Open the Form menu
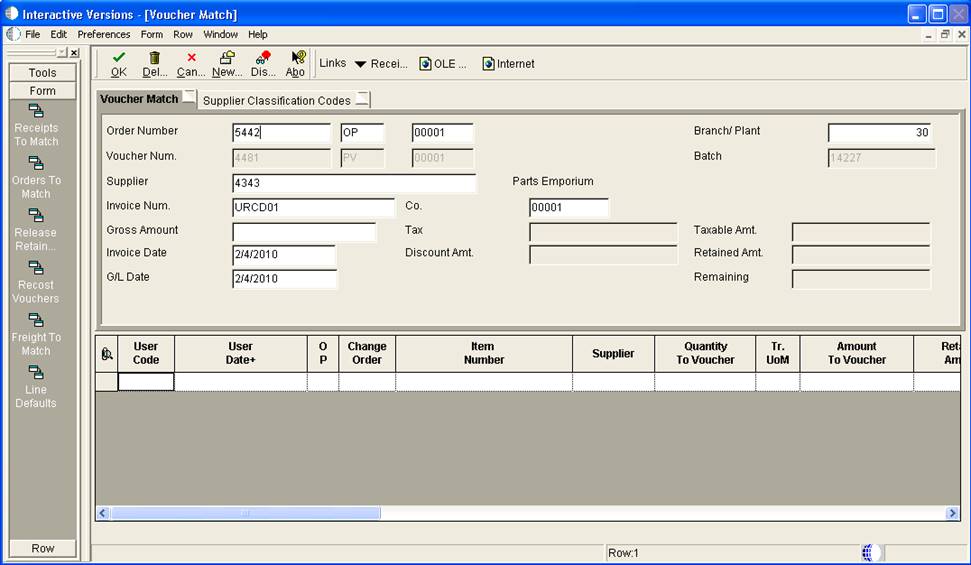Screen dimensions: 971x565 pos(152,34)
